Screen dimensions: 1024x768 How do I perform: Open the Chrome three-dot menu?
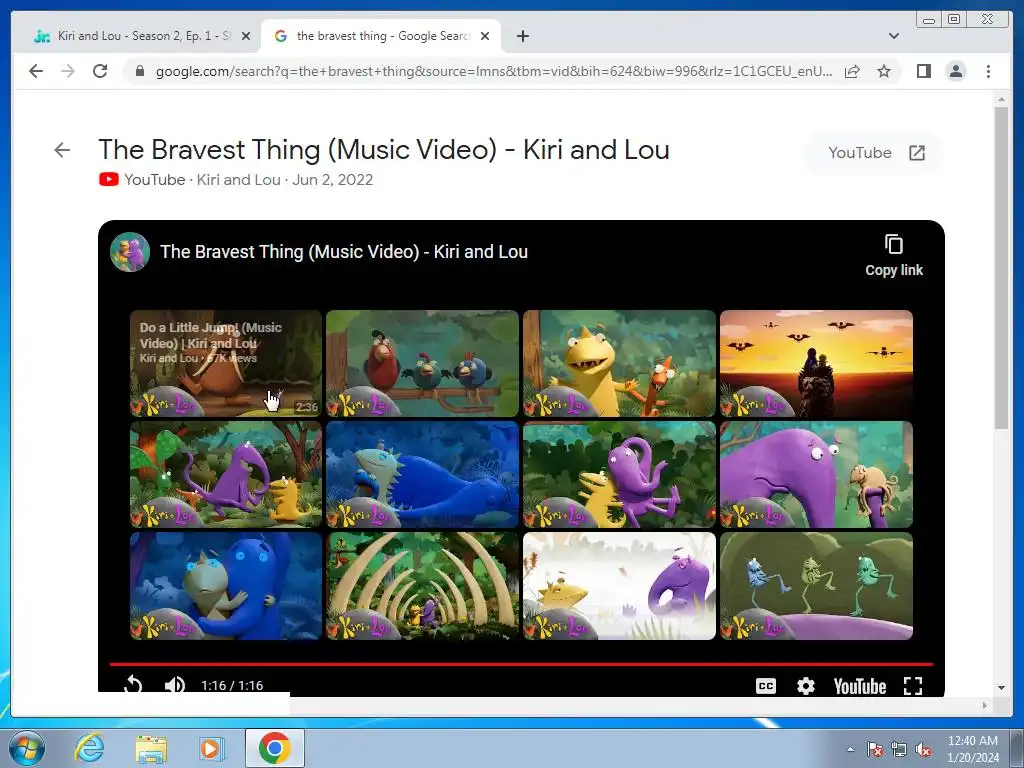[x=988, y=71]
